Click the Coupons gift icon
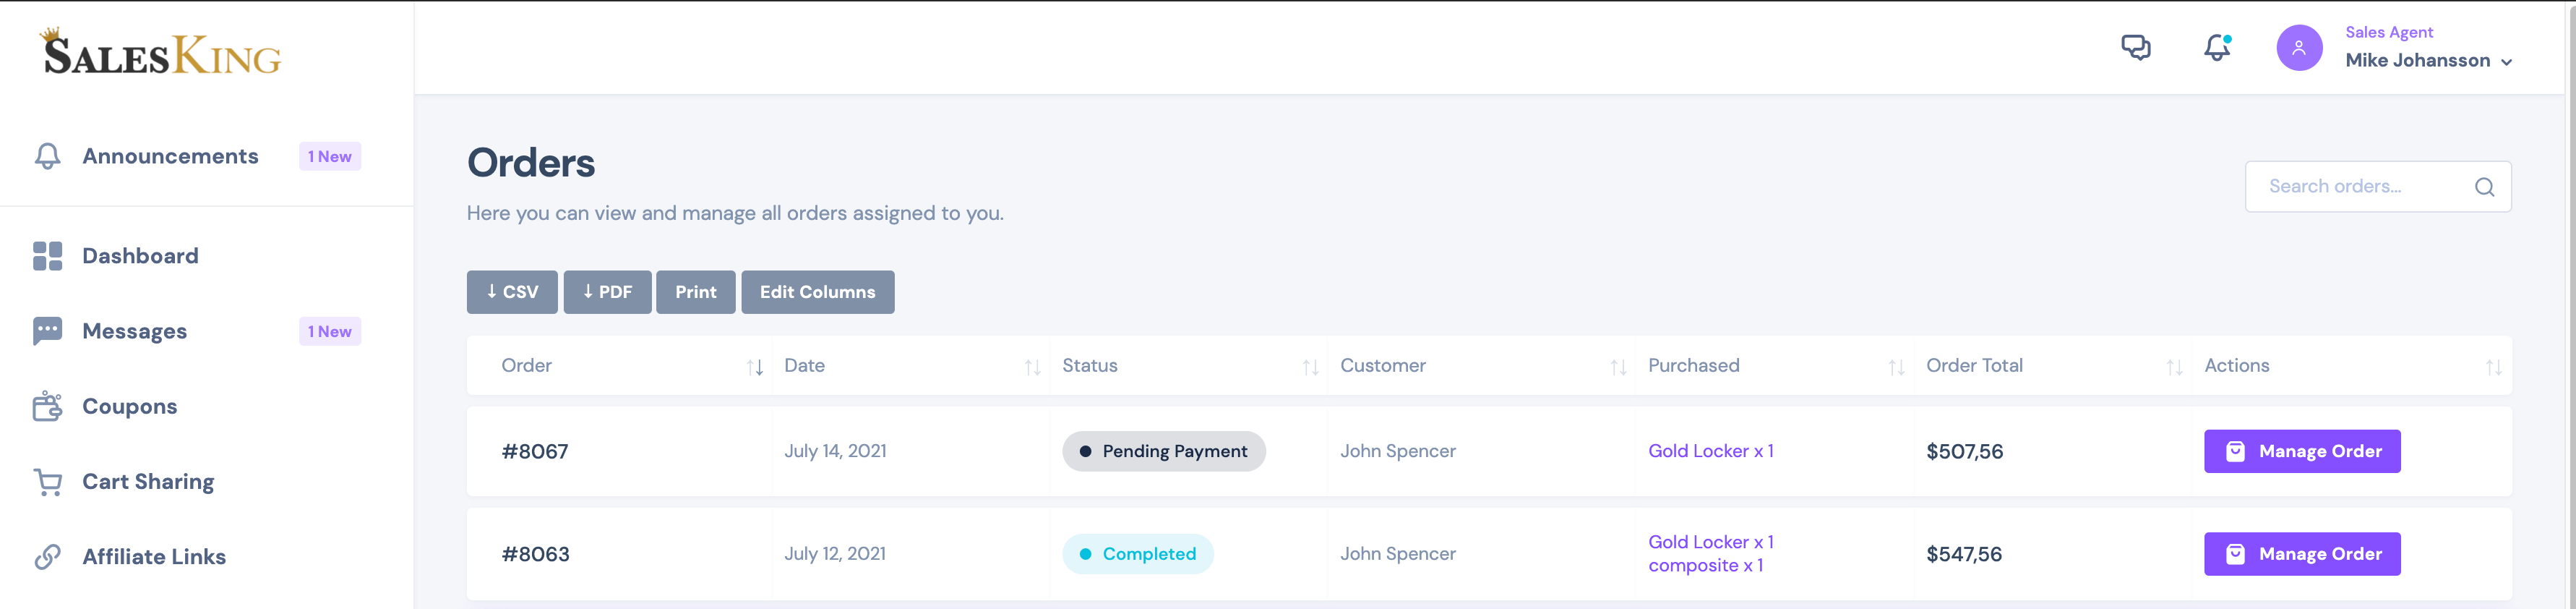The height and width of the screenshot is (609, 2576). point(46,406)
